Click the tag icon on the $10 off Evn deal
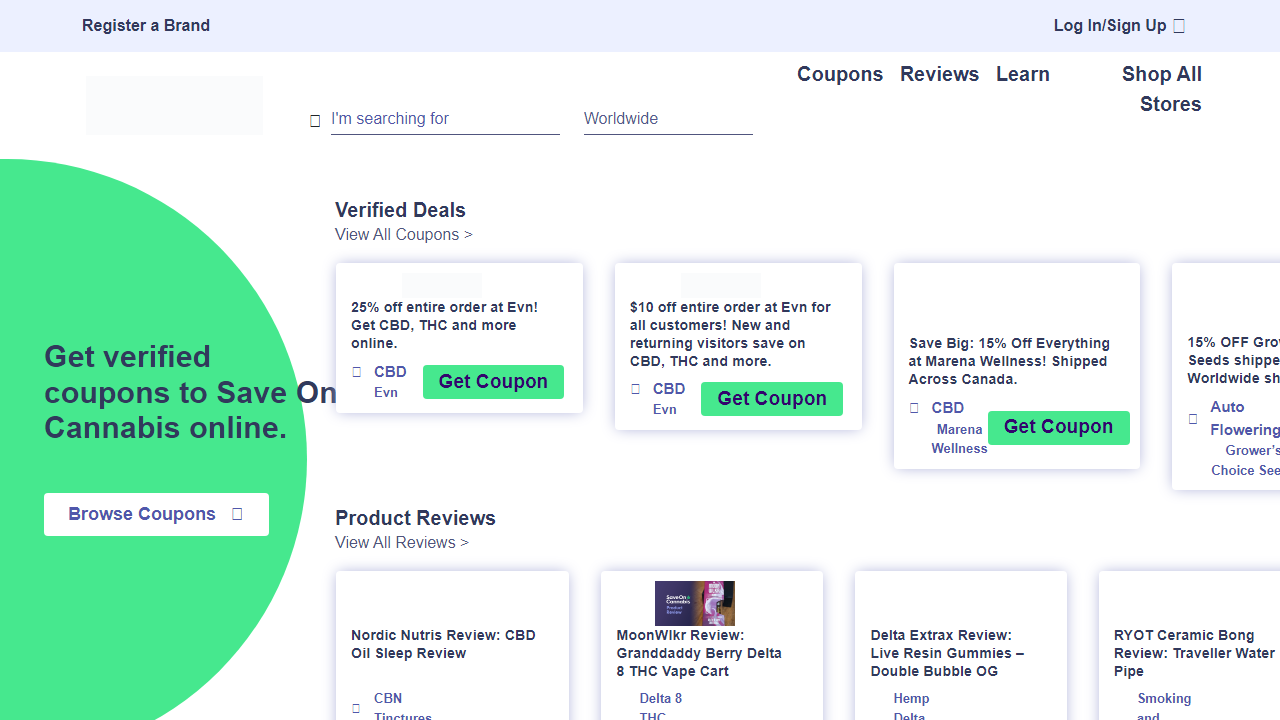The width and height of the screenshot is (1280, 720). point(636,389)
